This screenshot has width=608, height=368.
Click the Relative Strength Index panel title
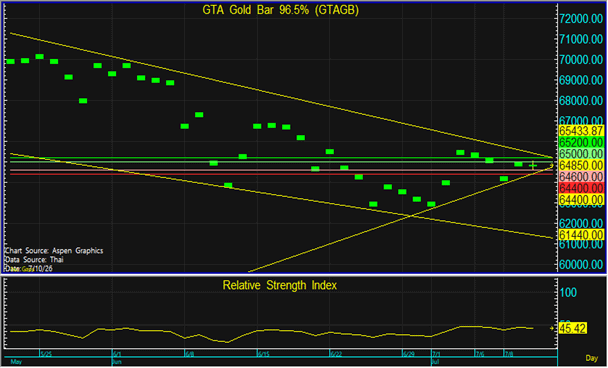tap(280, 285)
